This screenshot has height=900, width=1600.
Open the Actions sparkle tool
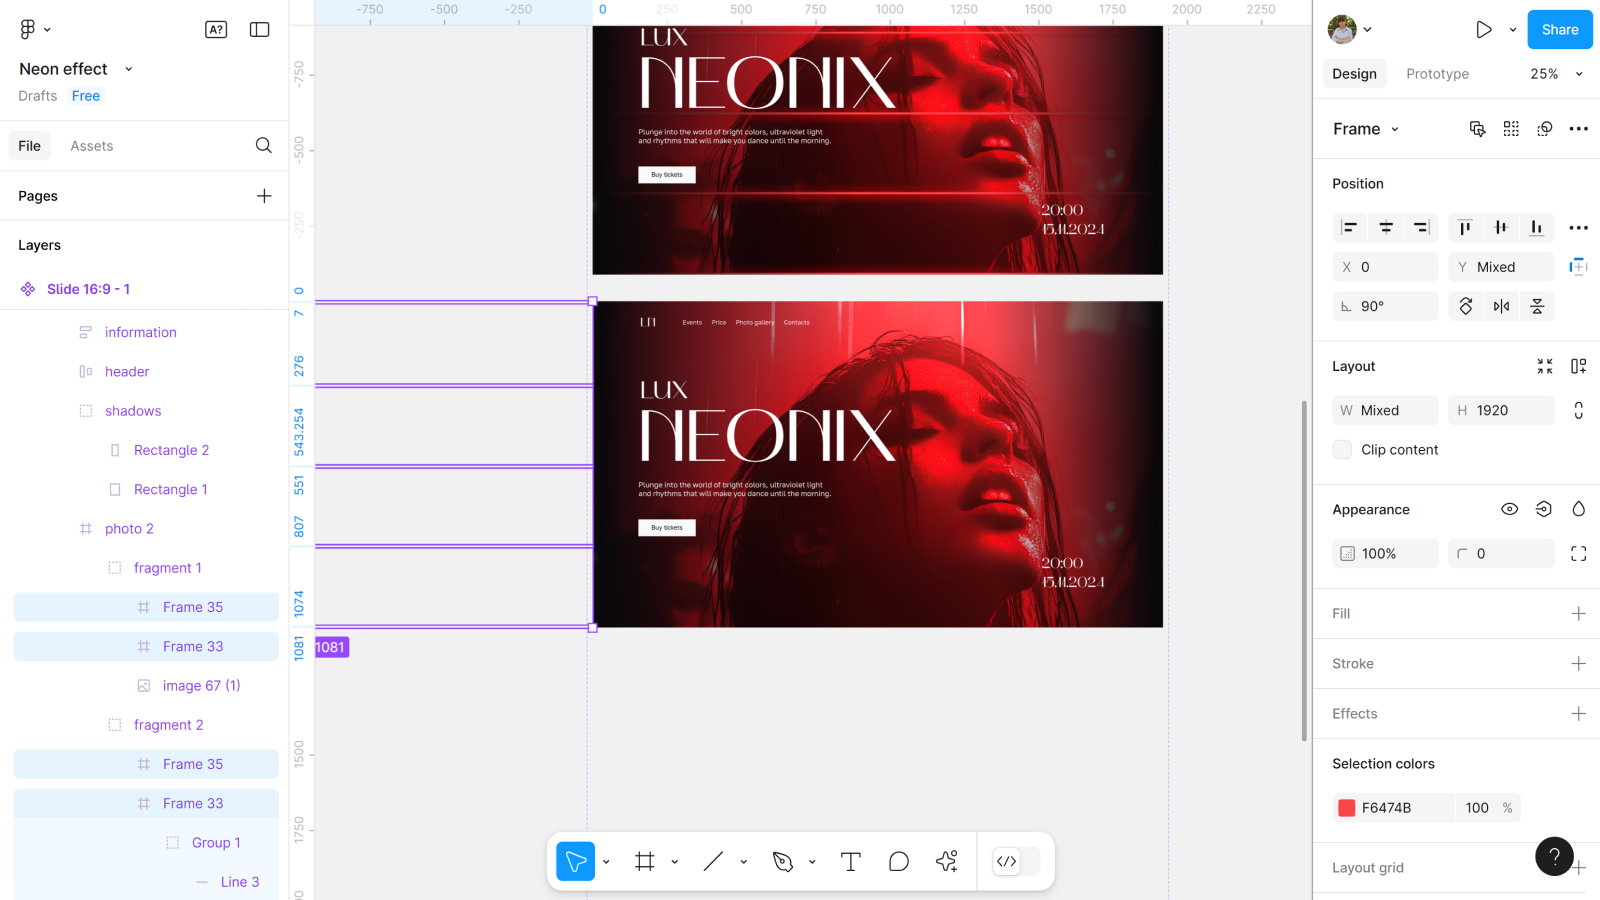[x=947, y=861]
